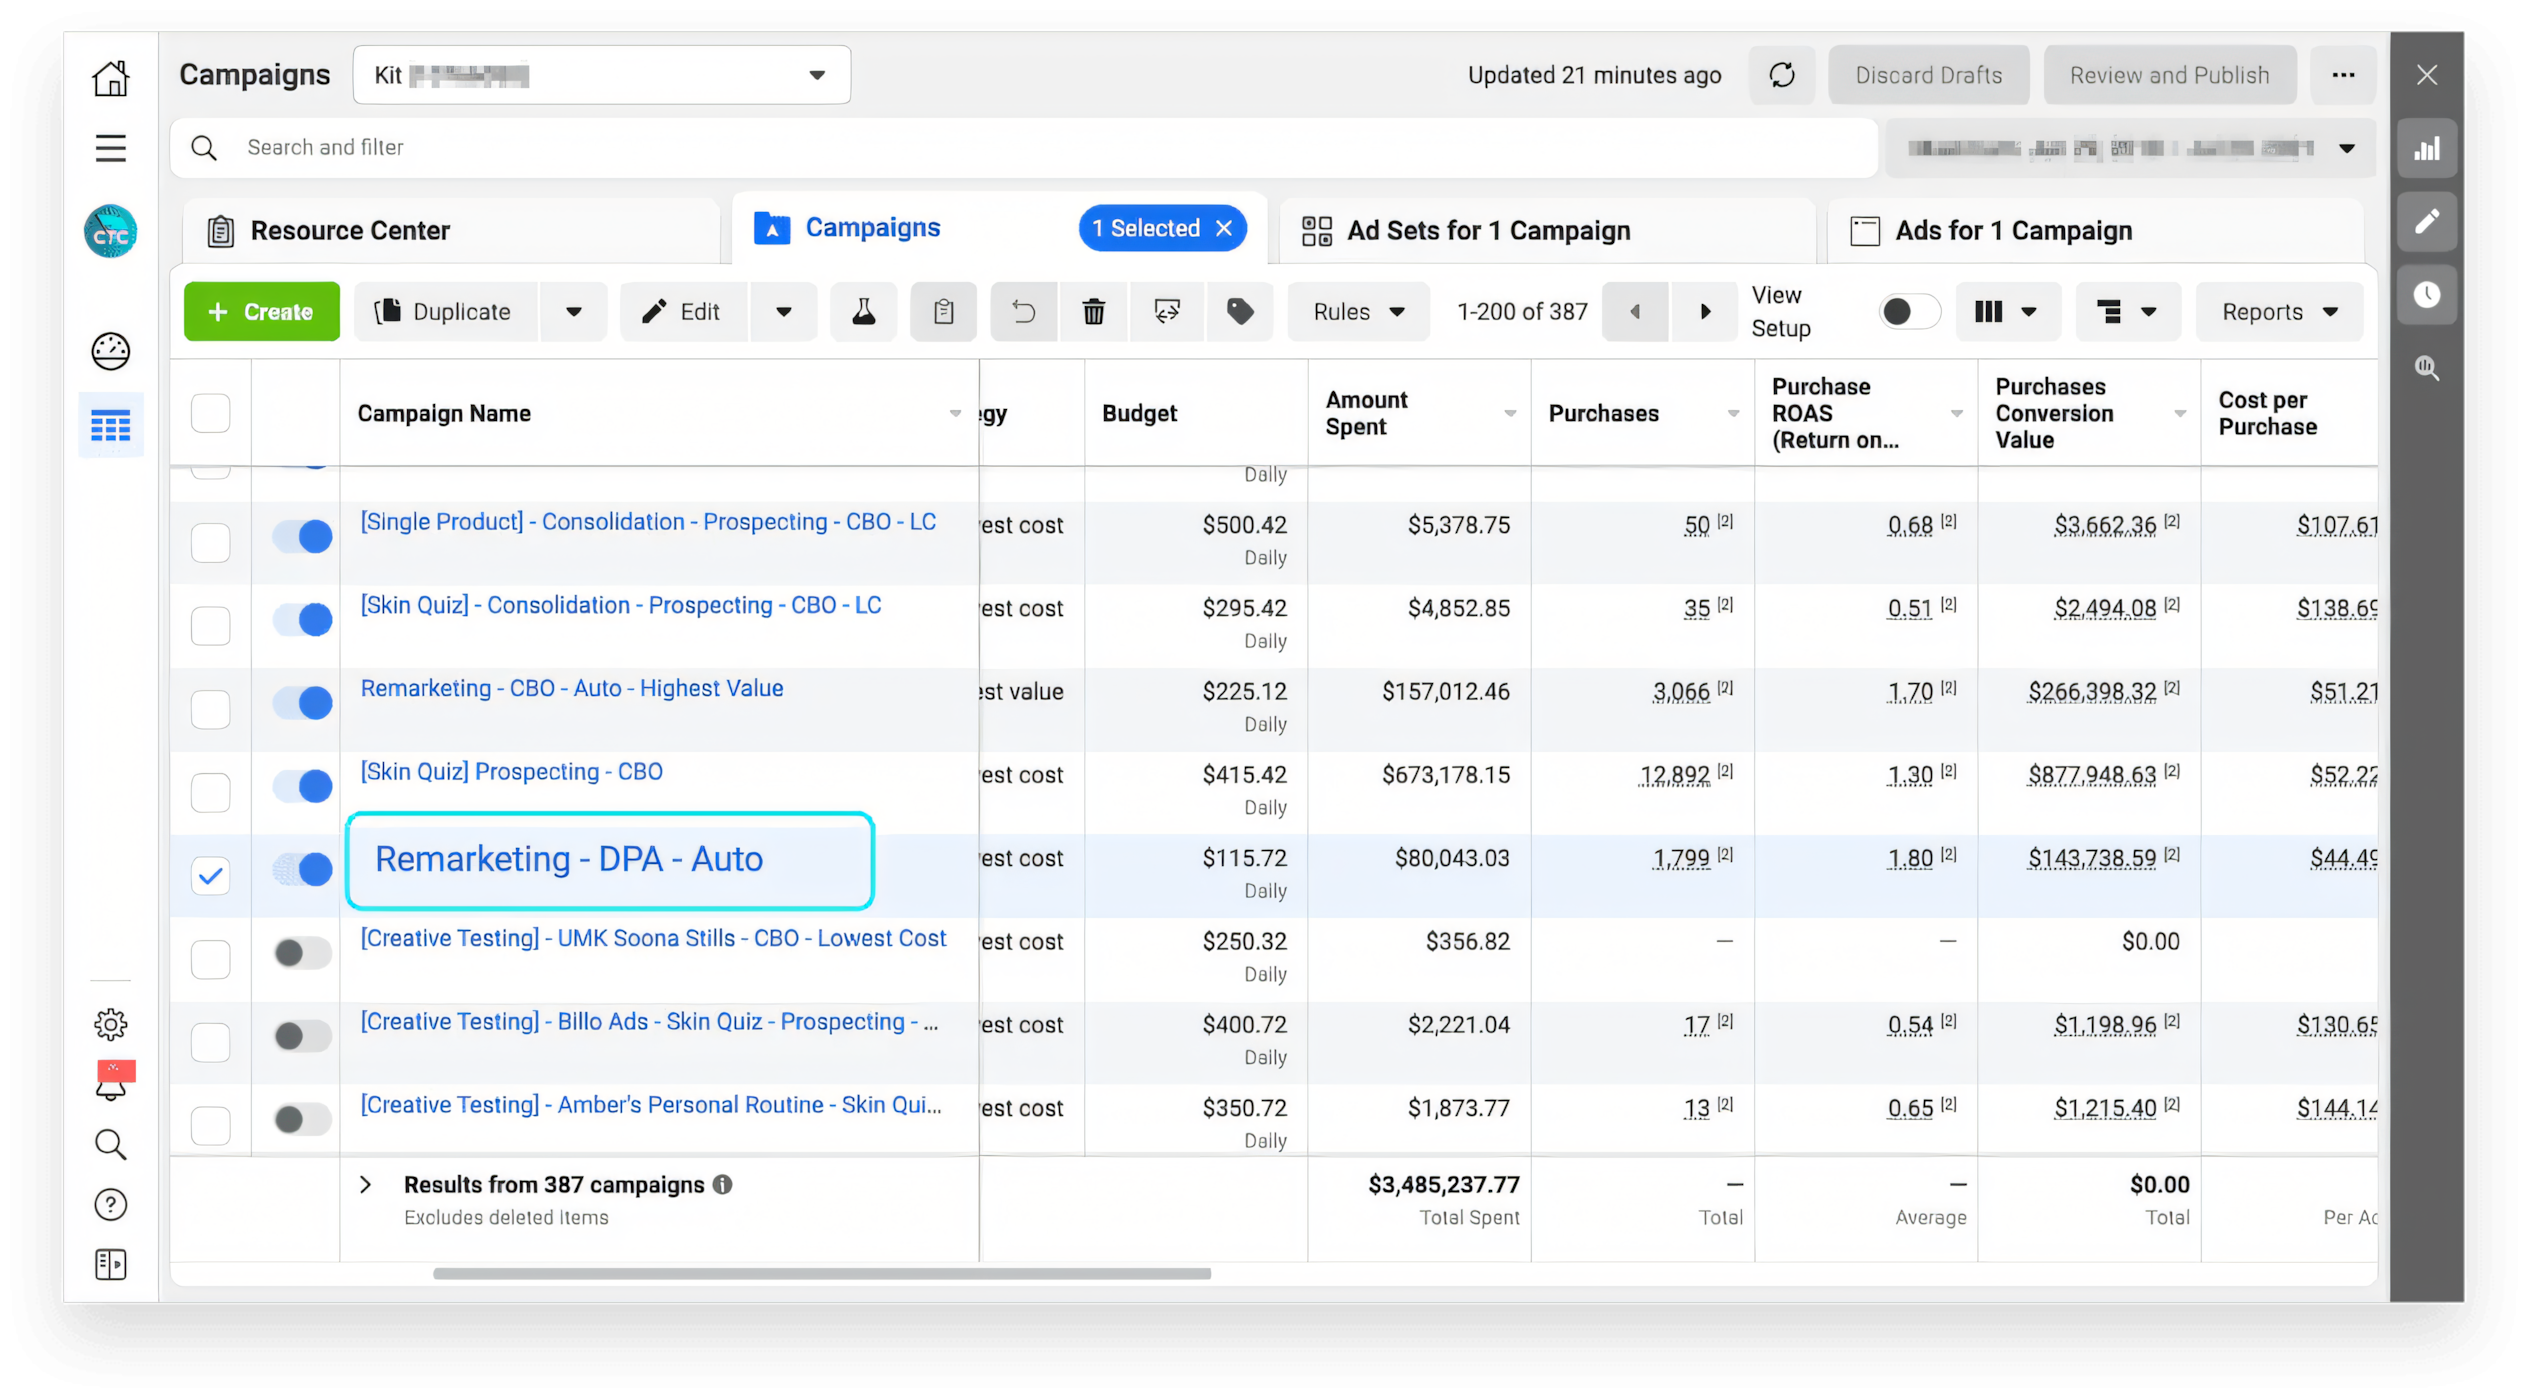This screenshot has width=2528, height=1398.
Task: Open the Resource Center tab
Action: tap(350, 231)
